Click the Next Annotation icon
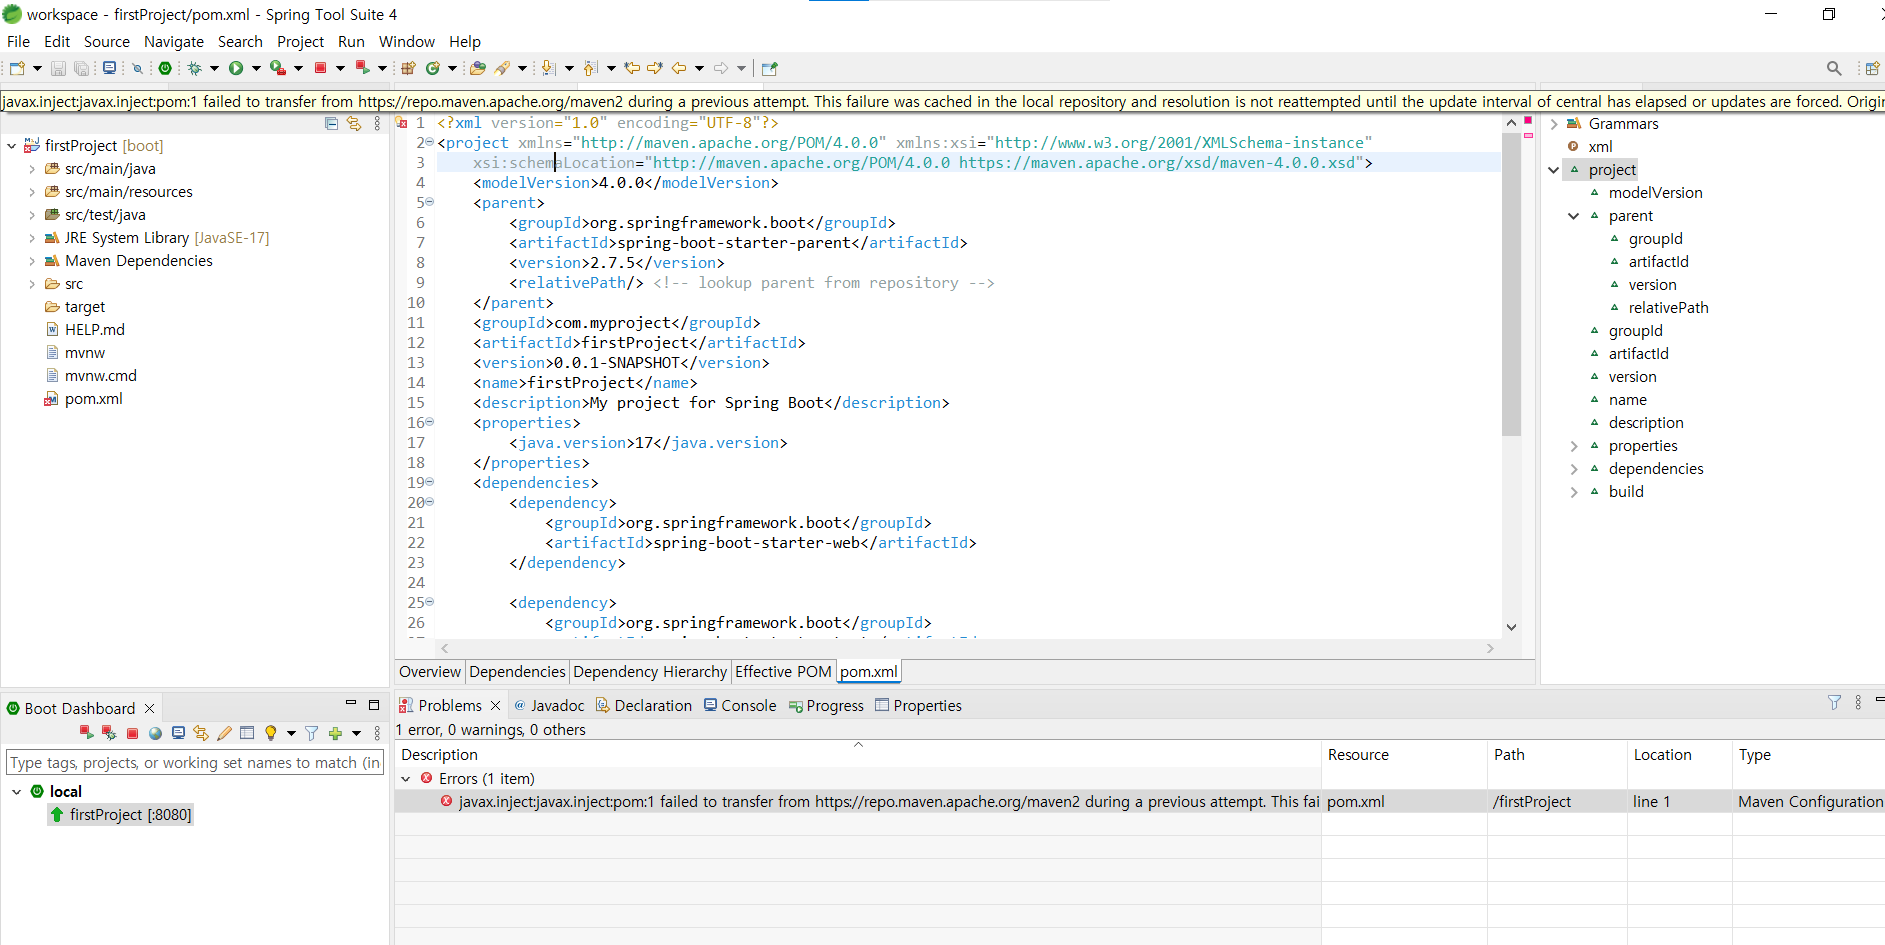 (548, 68)
